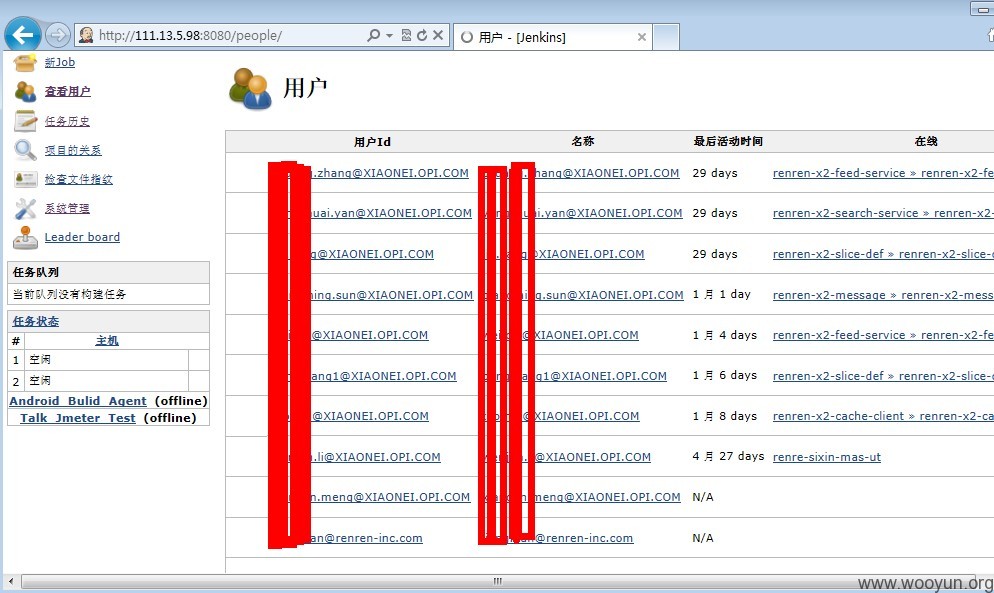Click the 新Job icon

25,62
